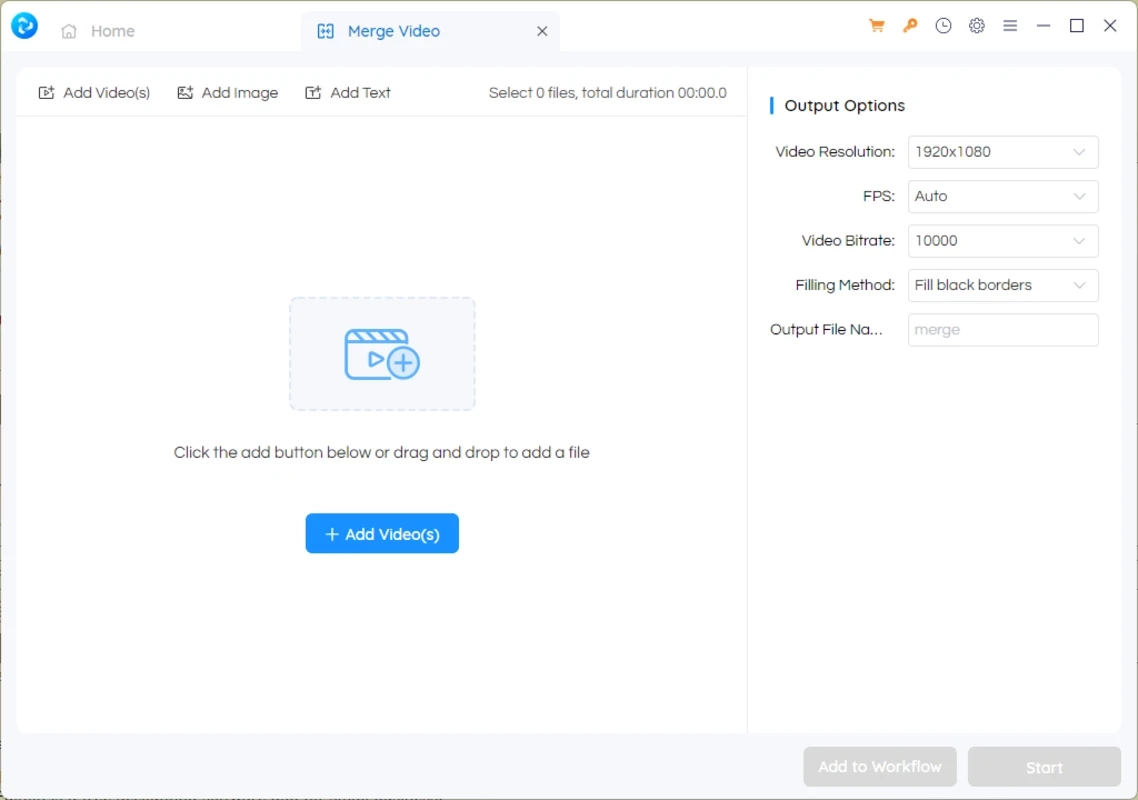This screenshot has width=1138, height=800.
Task: Click the Add to Workflow button
Action: (x=880, y=767)
